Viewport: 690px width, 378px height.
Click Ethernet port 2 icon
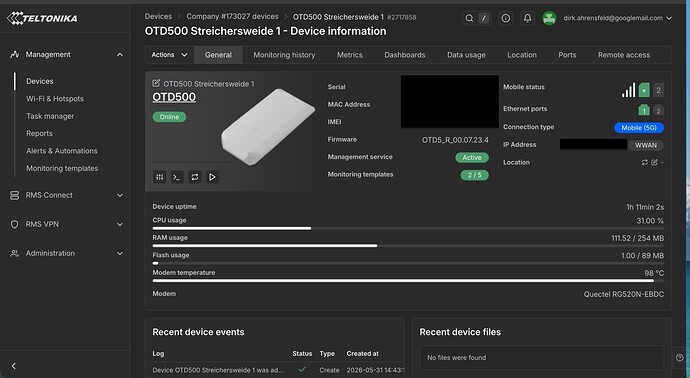(658, 110)
